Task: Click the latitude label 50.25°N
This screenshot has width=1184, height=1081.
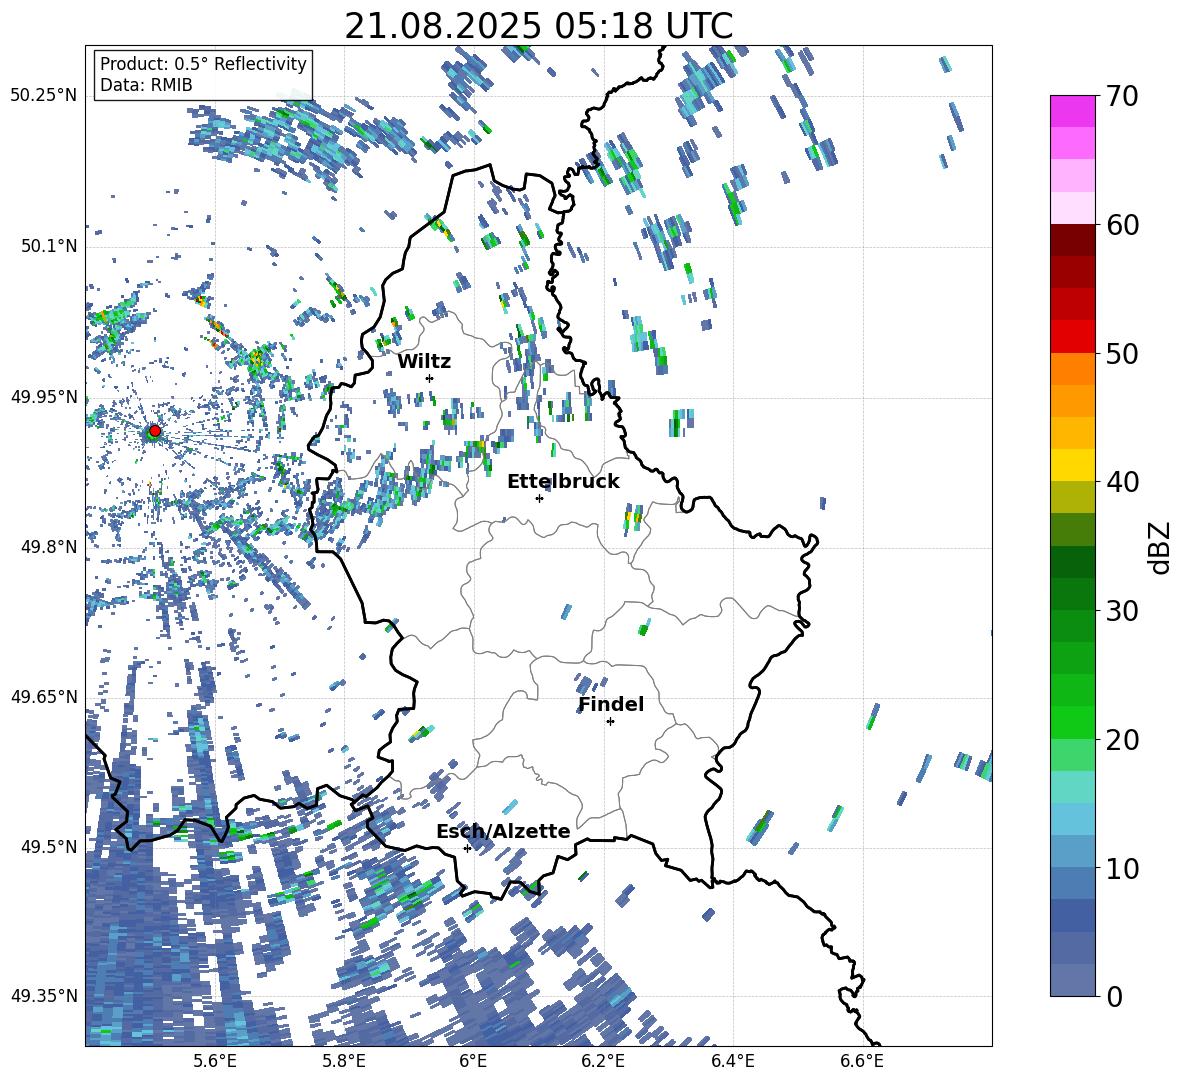Action: [44, 95]
